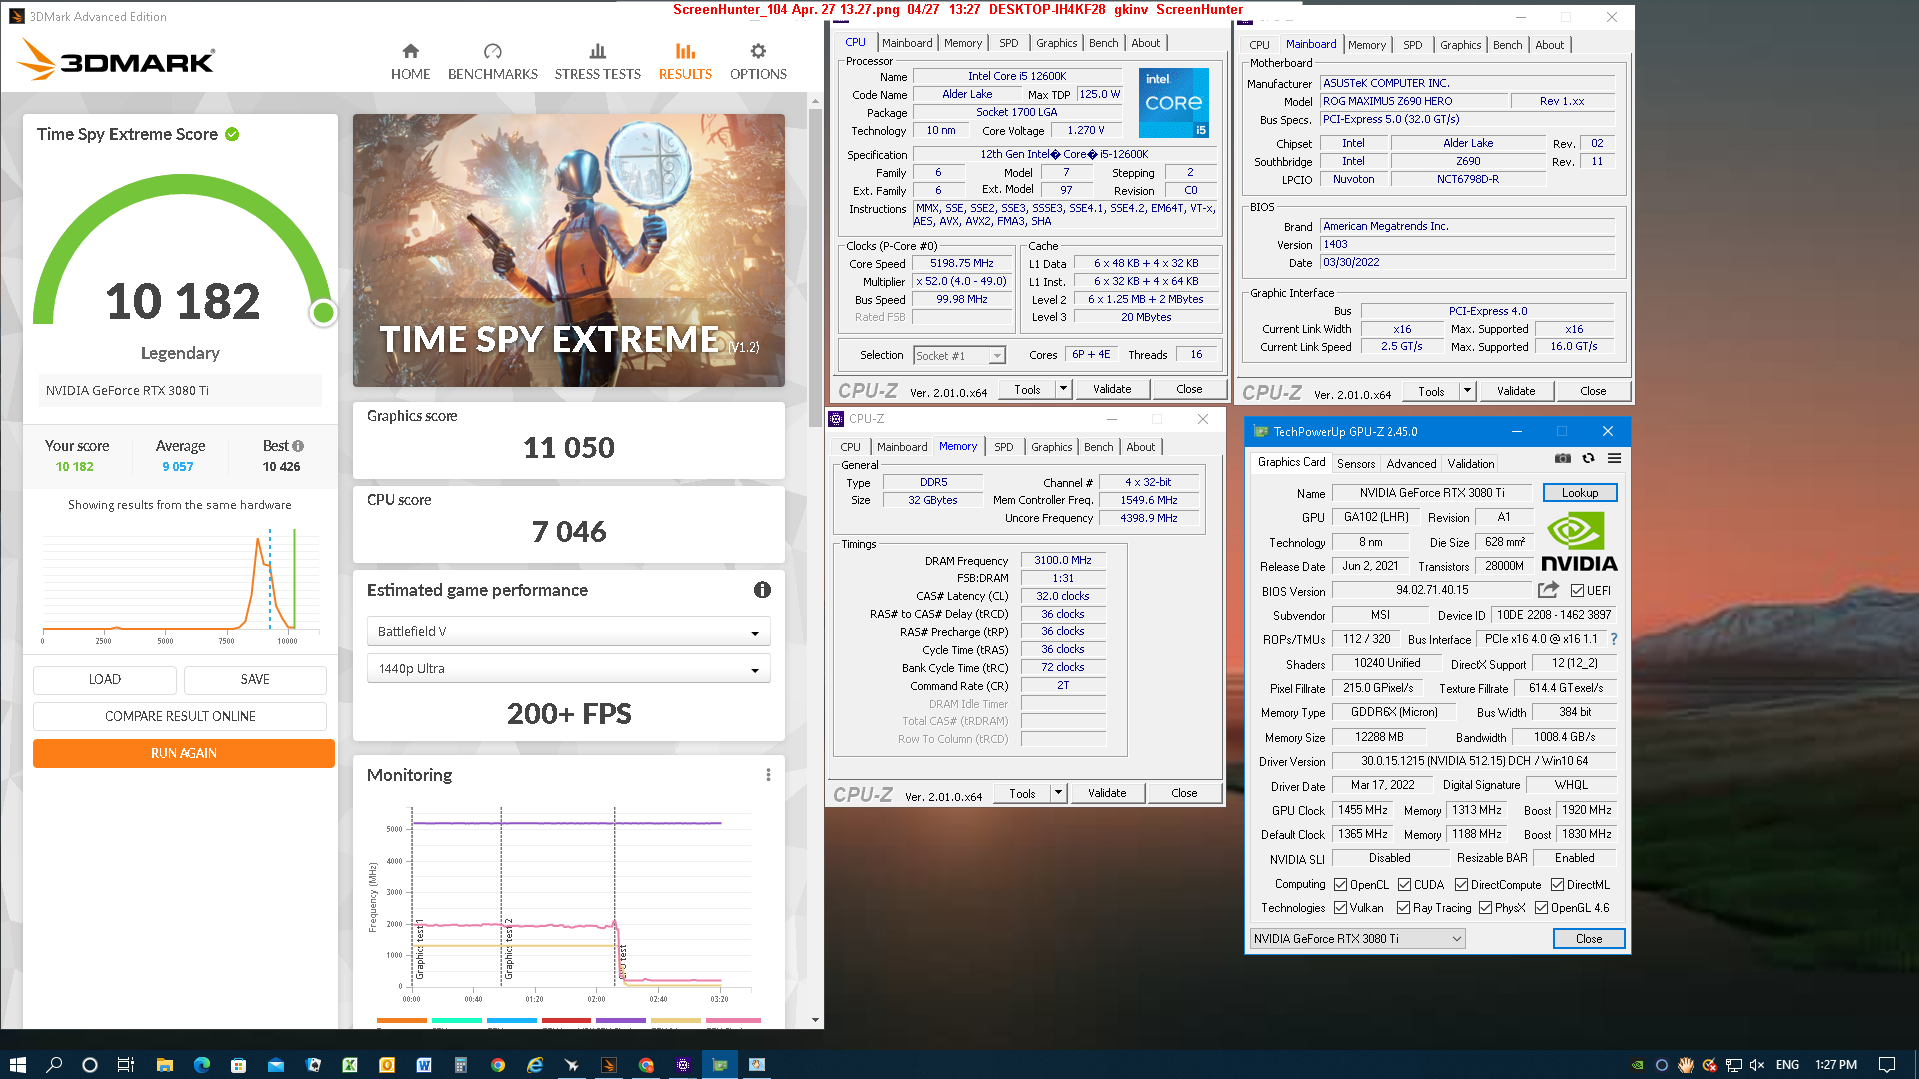Toggle Ray Tracing checkbox
This screenshot has height=1079, width=1919.
tap(1404, 908)
